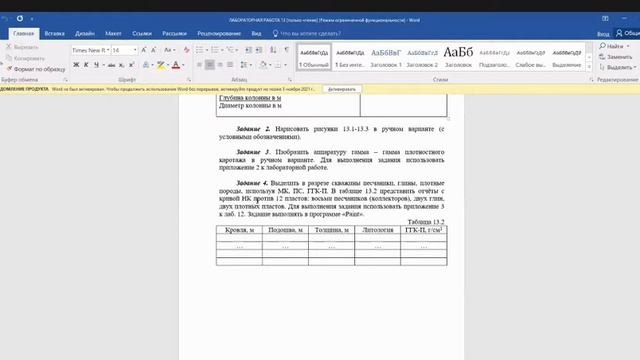Viewport: 640px width, 360px height.
Task: Click the save/refresh icon in title bar
Action: pos(20,18)
